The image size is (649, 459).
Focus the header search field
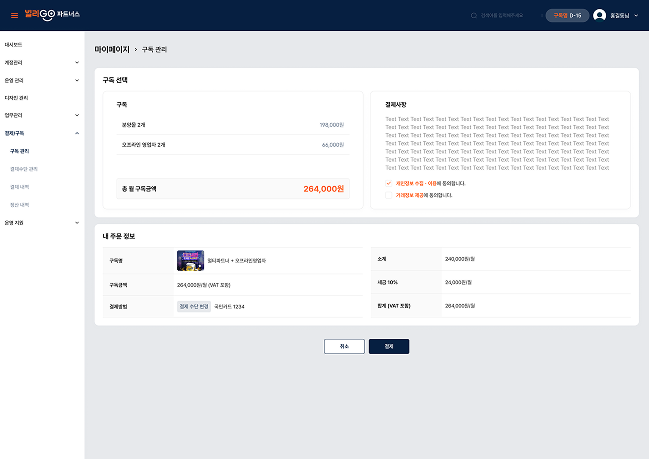click(x=502, y=15)
